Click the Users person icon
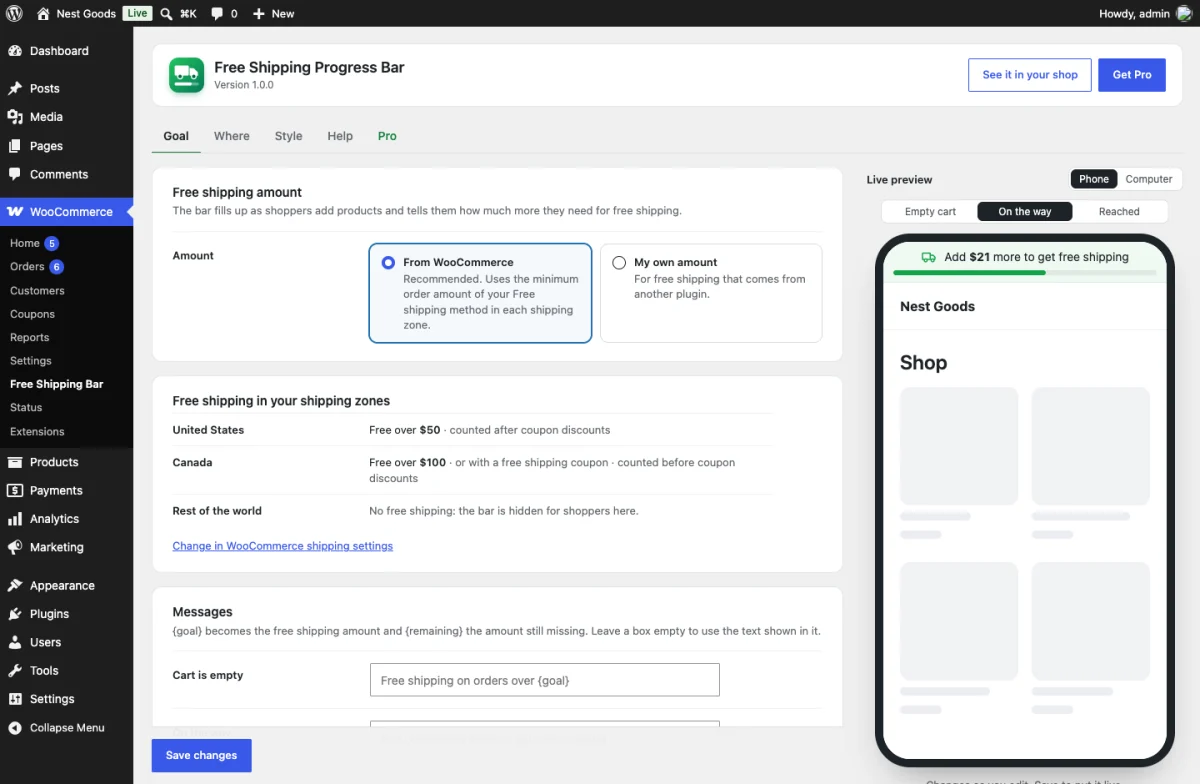The width and height of the screenshot is (1200, 784). [x=15, y=642]
